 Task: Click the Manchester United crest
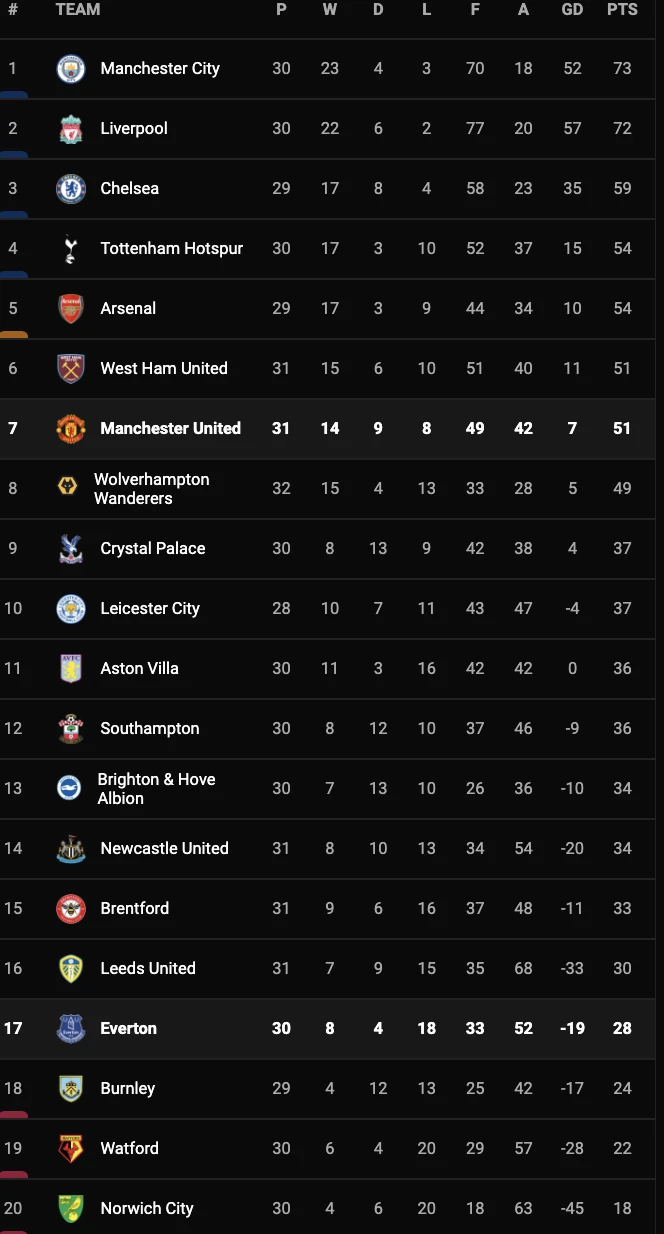pos(71,429)
